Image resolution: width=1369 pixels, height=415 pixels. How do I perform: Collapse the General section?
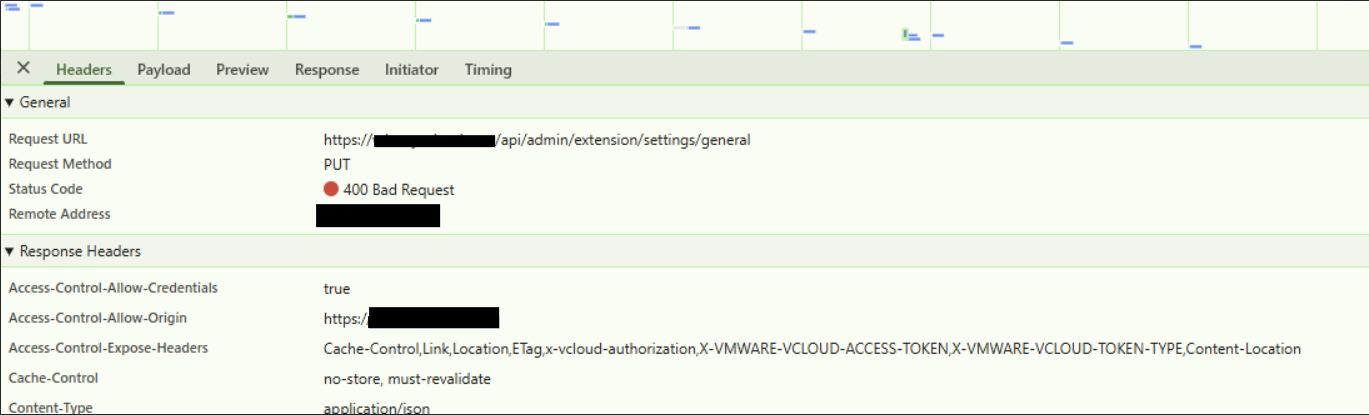(x=10, y=102)
